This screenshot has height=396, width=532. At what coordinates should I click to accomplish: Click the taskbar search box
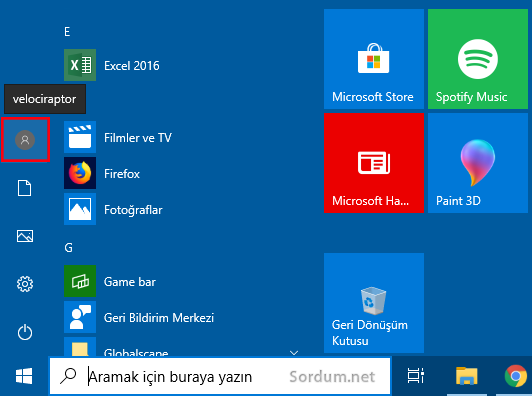tap(220, 376)
